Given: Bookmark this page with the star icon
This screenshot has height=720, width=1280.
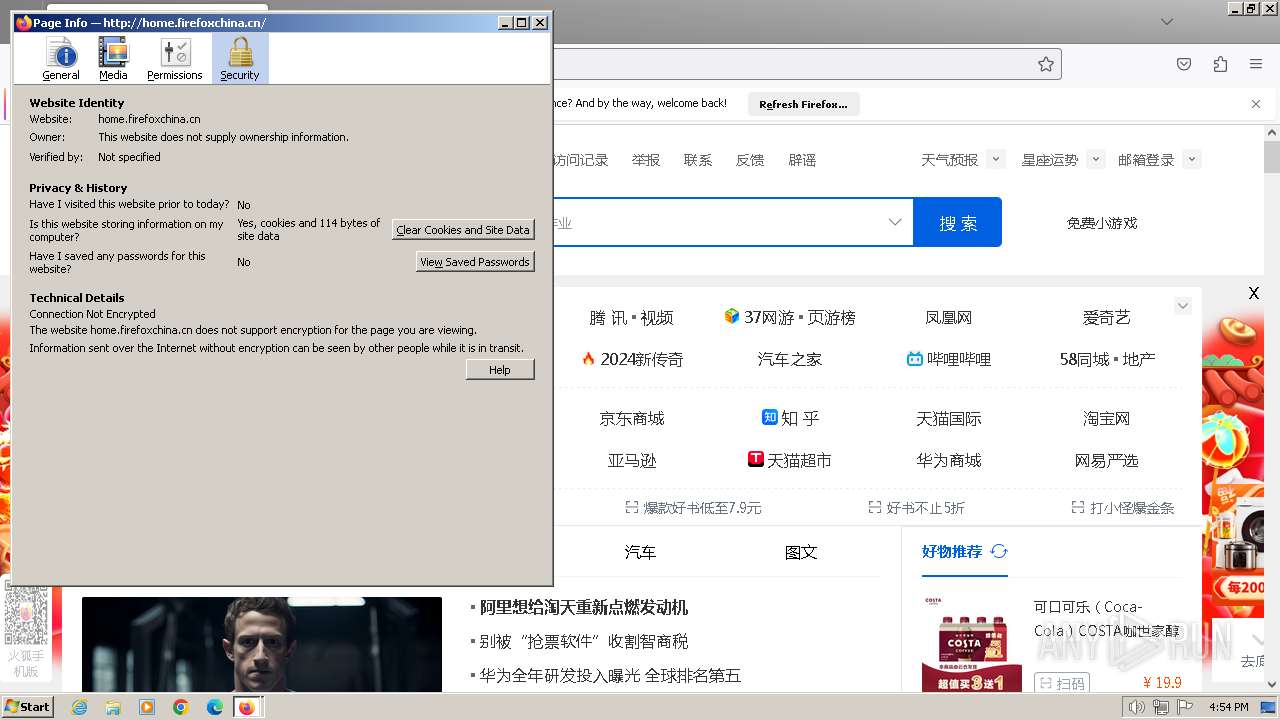Looking at the screenshot, I should [x=1046, y=64].
